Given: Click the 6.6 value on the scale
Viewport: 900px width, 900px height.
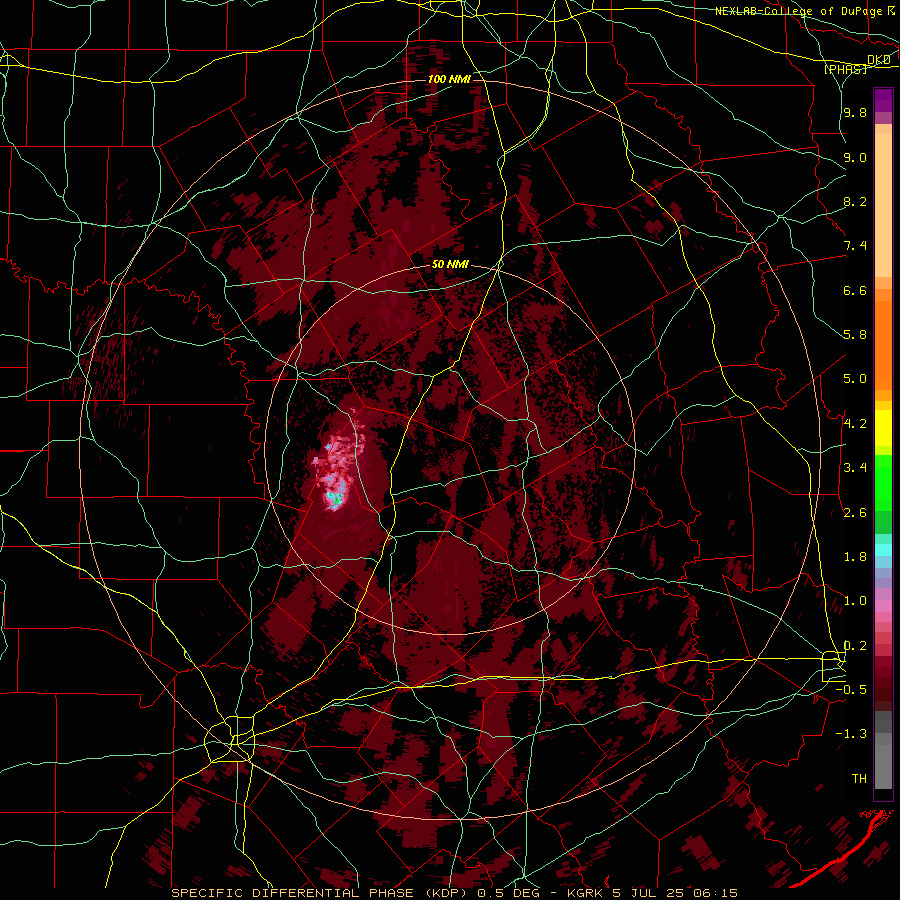Looking at the screenshot, I should coord(855,290).
